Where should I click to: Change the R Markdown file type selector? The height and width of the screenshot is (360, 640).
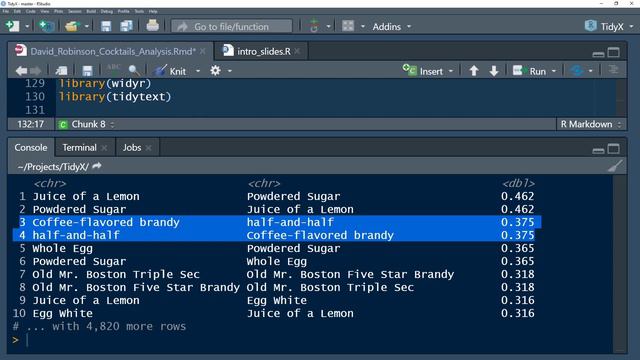point(591,124)
